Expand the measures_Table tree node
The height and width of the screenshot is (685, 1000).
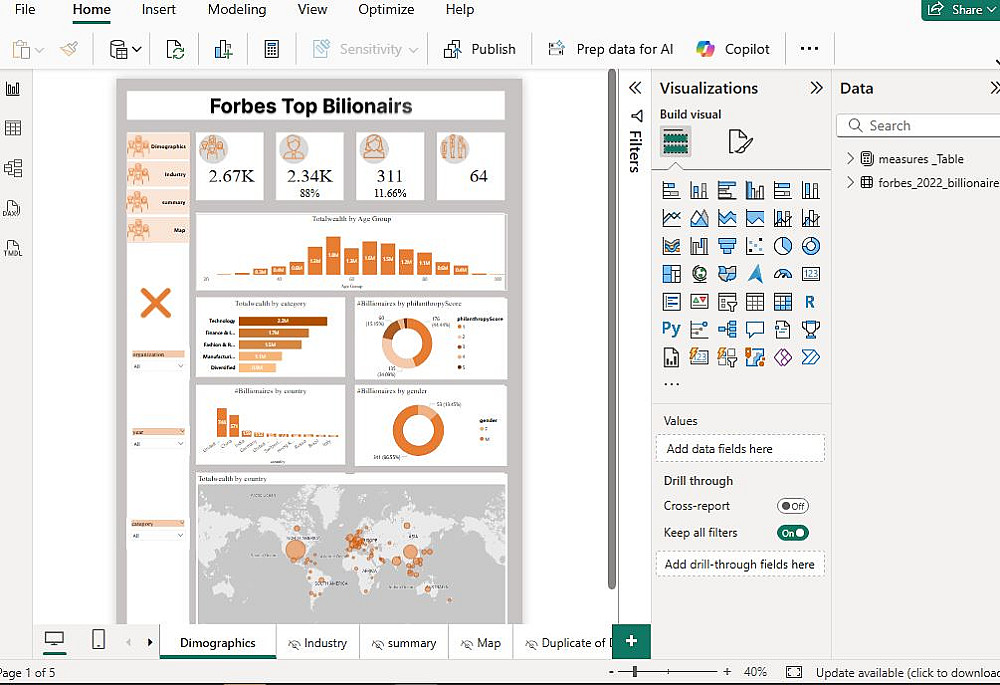[850, 158]
